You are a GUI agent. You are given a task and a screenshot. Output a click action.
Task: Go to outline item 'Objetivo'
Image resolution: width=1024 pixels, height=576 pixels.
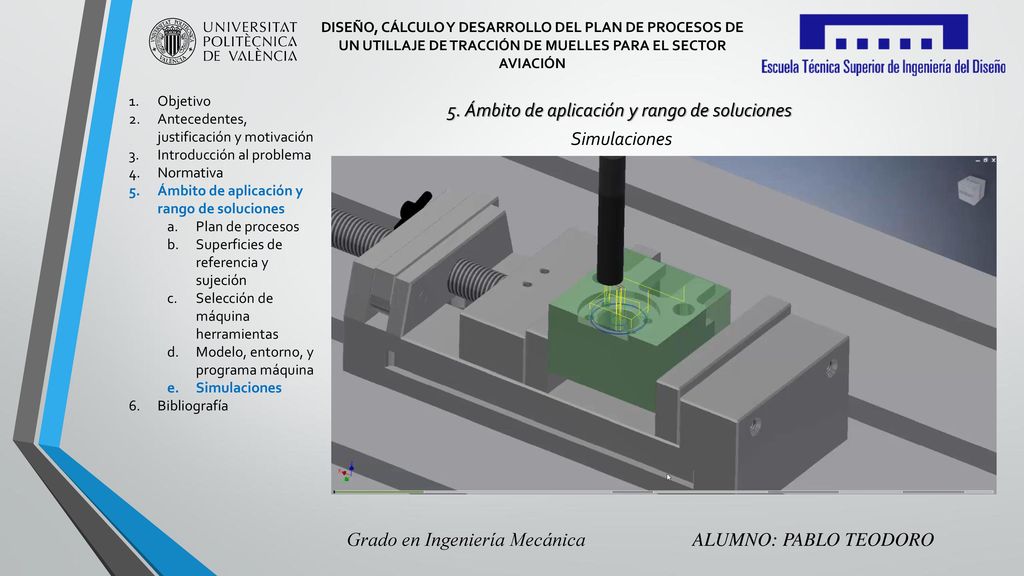click(184, 101)
